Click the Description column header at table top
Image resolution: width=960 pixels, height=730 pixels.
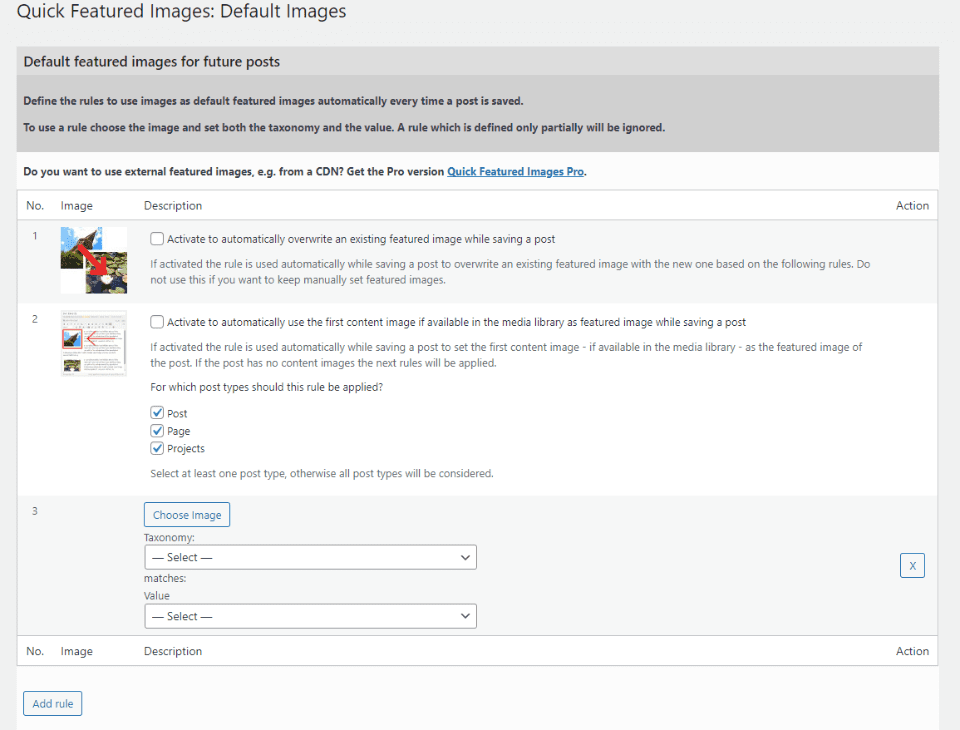(173, 206)
